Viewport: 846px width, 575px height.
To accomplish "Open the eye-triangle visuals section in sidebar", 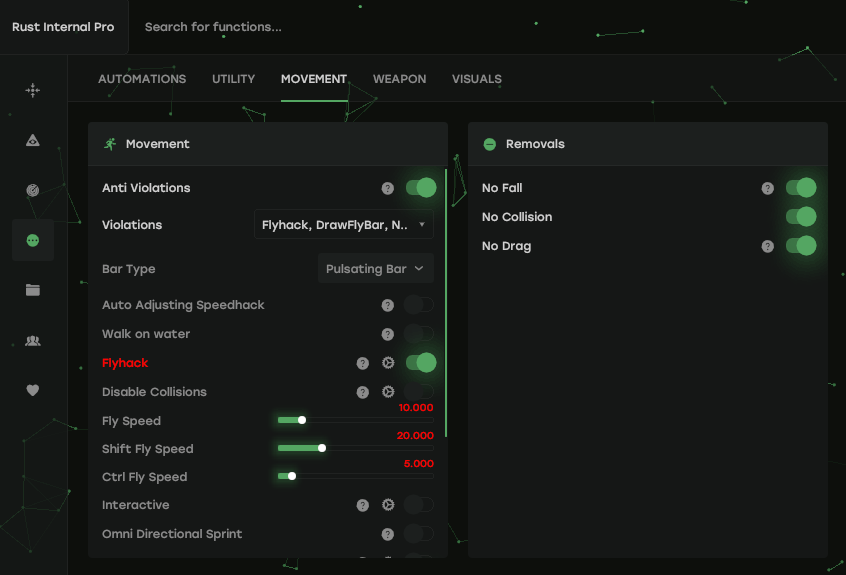I will [32, 140].
